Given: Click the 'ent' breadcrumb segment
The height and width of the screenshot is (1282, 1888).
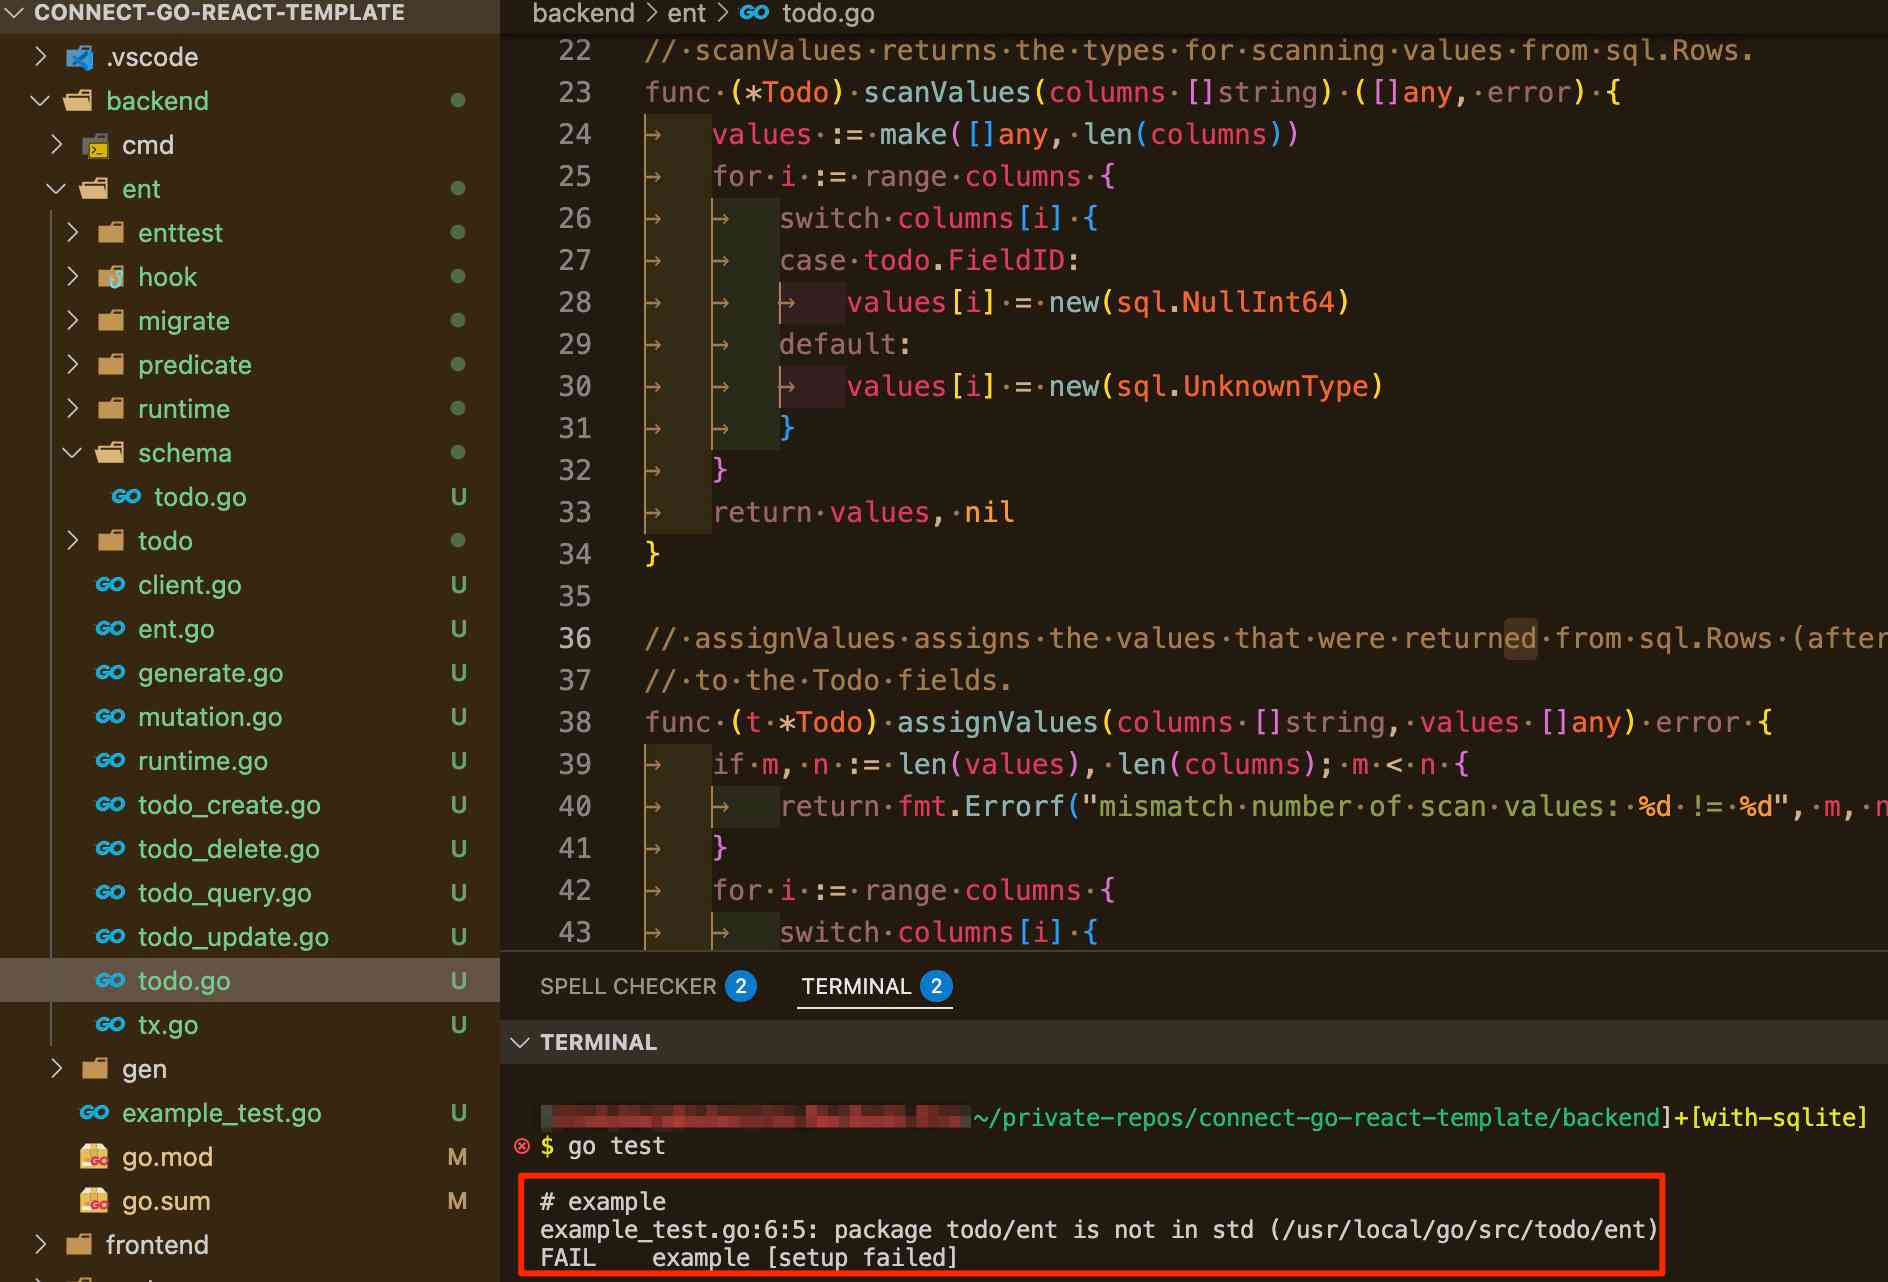Looking at the screenshot, I should (x=686, y=13).
